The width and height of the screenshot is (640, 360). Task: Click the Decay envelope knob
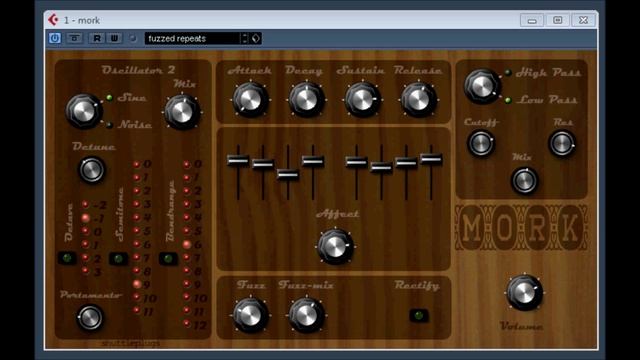(307, 100)
